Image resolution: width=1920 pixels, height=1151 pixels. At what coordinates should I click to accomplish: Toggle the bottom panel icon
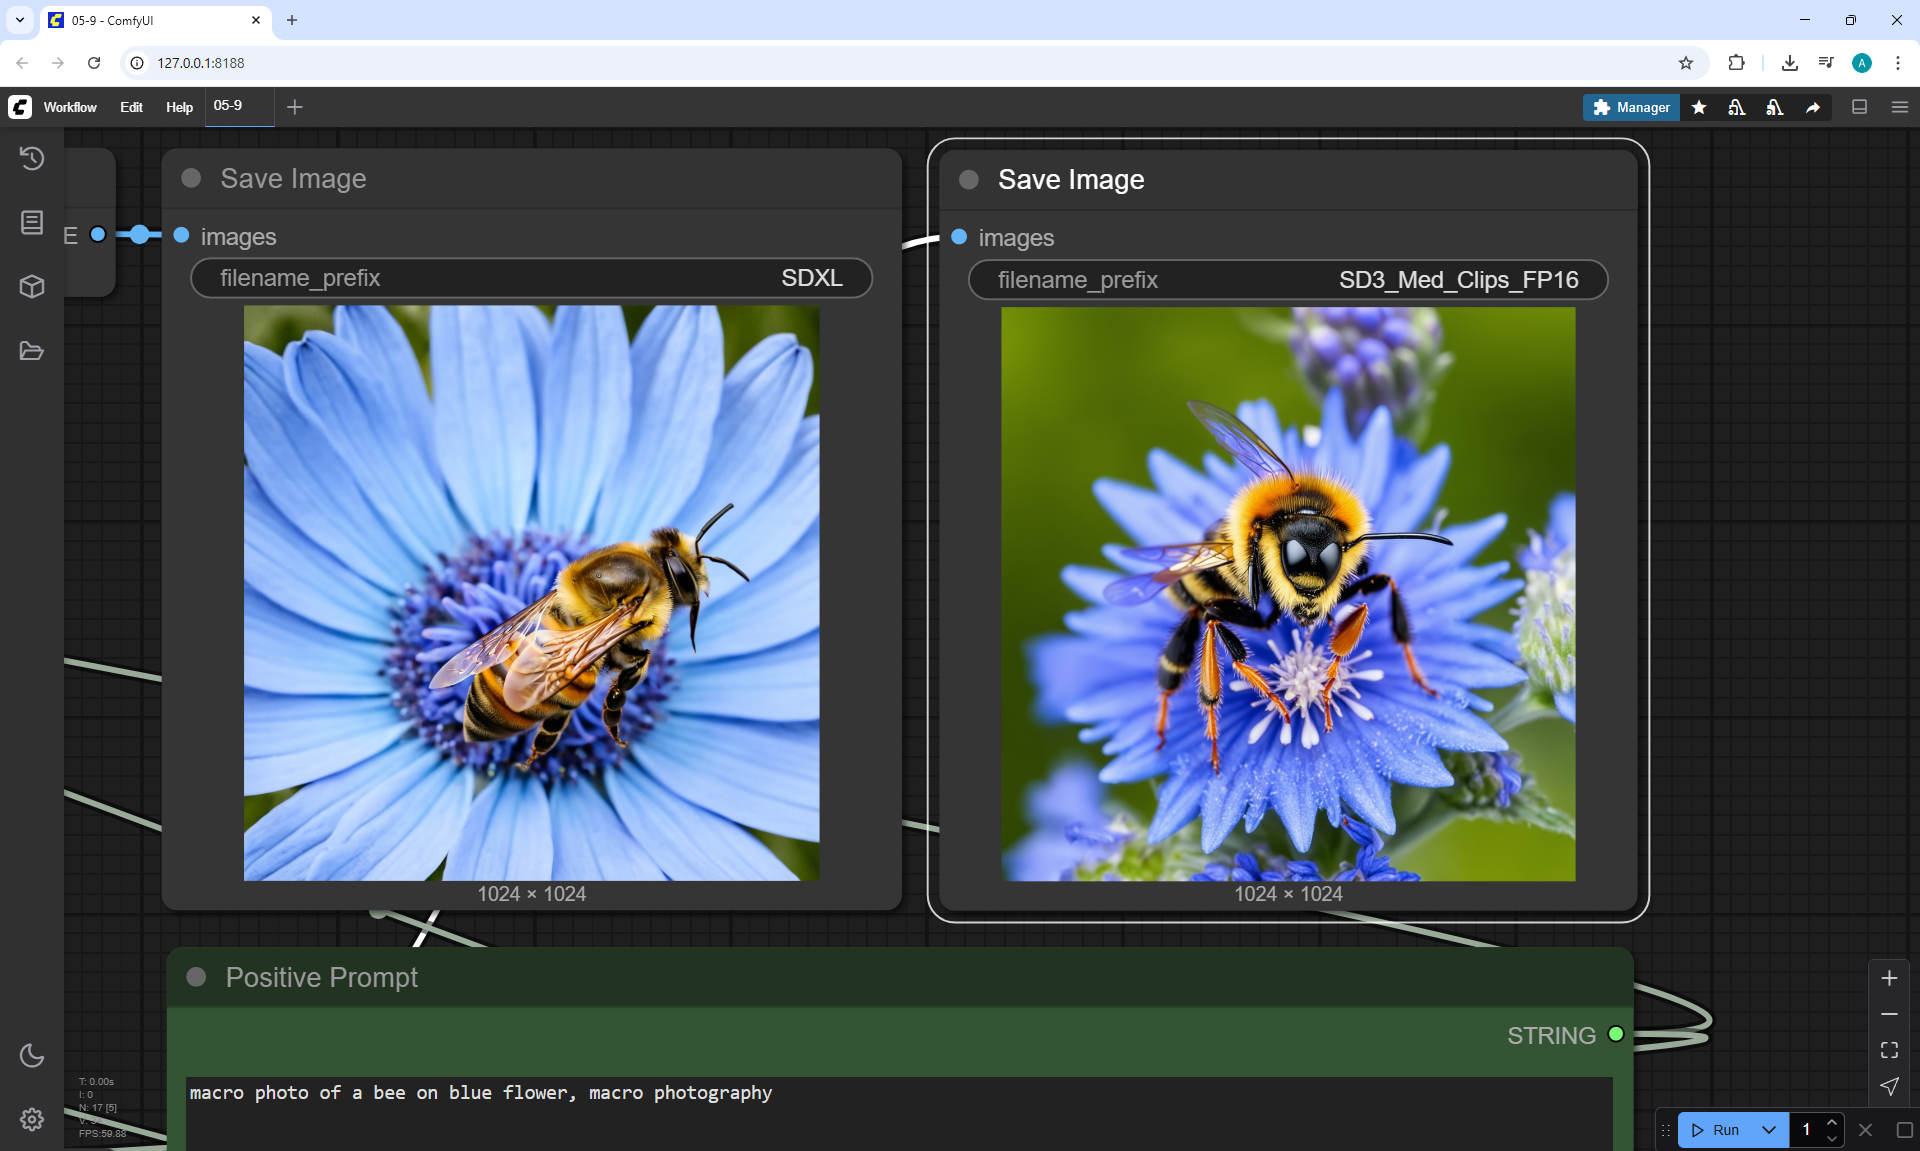(1859, 107)
